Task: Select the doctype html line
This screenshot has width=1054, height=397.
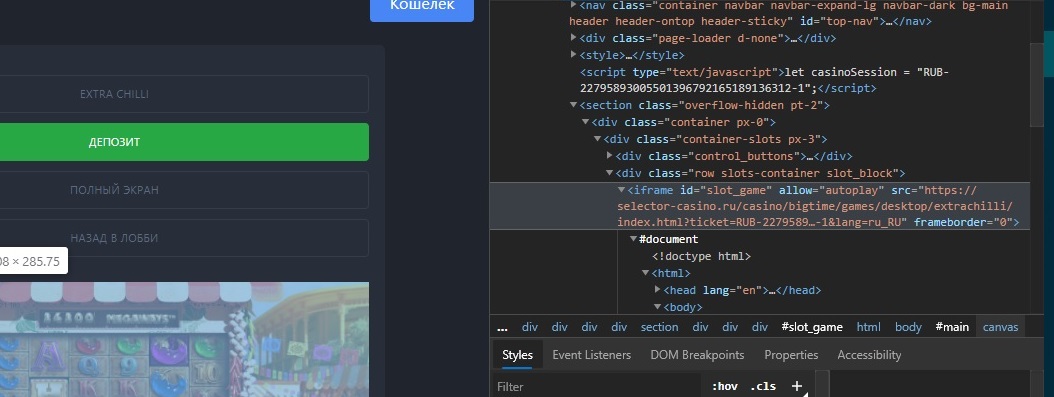Action: (701, 256)
